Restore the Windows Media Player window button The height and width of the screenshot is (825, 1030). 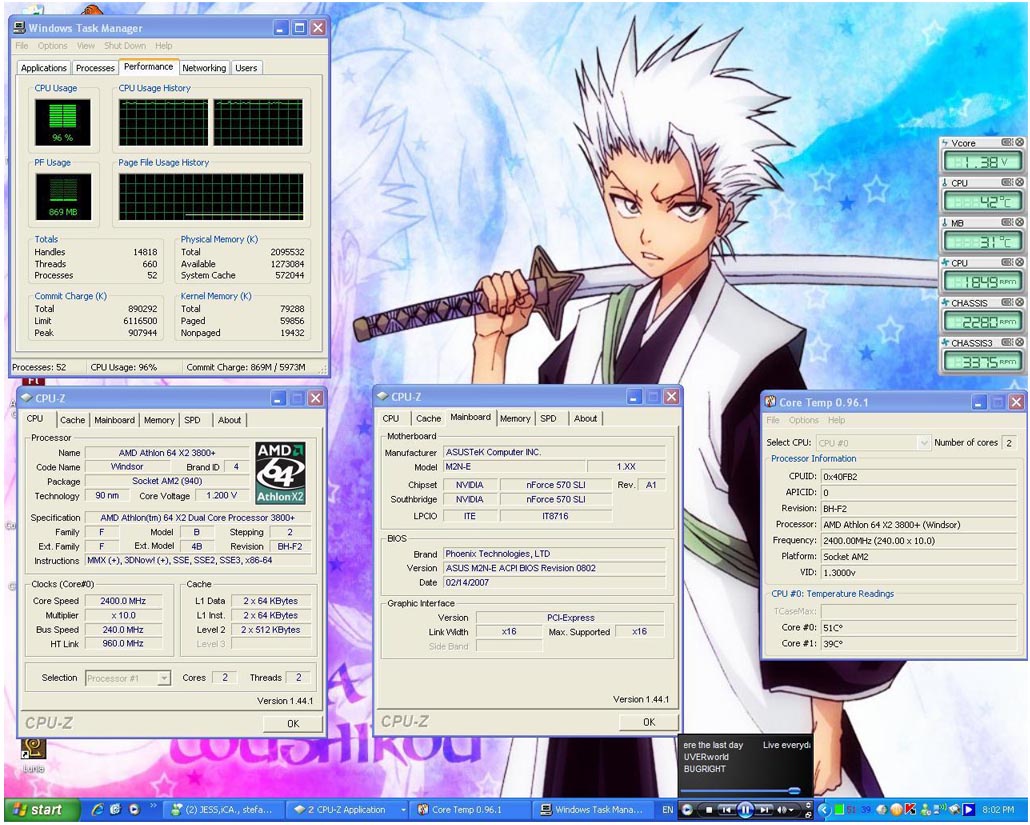[808, 815]
